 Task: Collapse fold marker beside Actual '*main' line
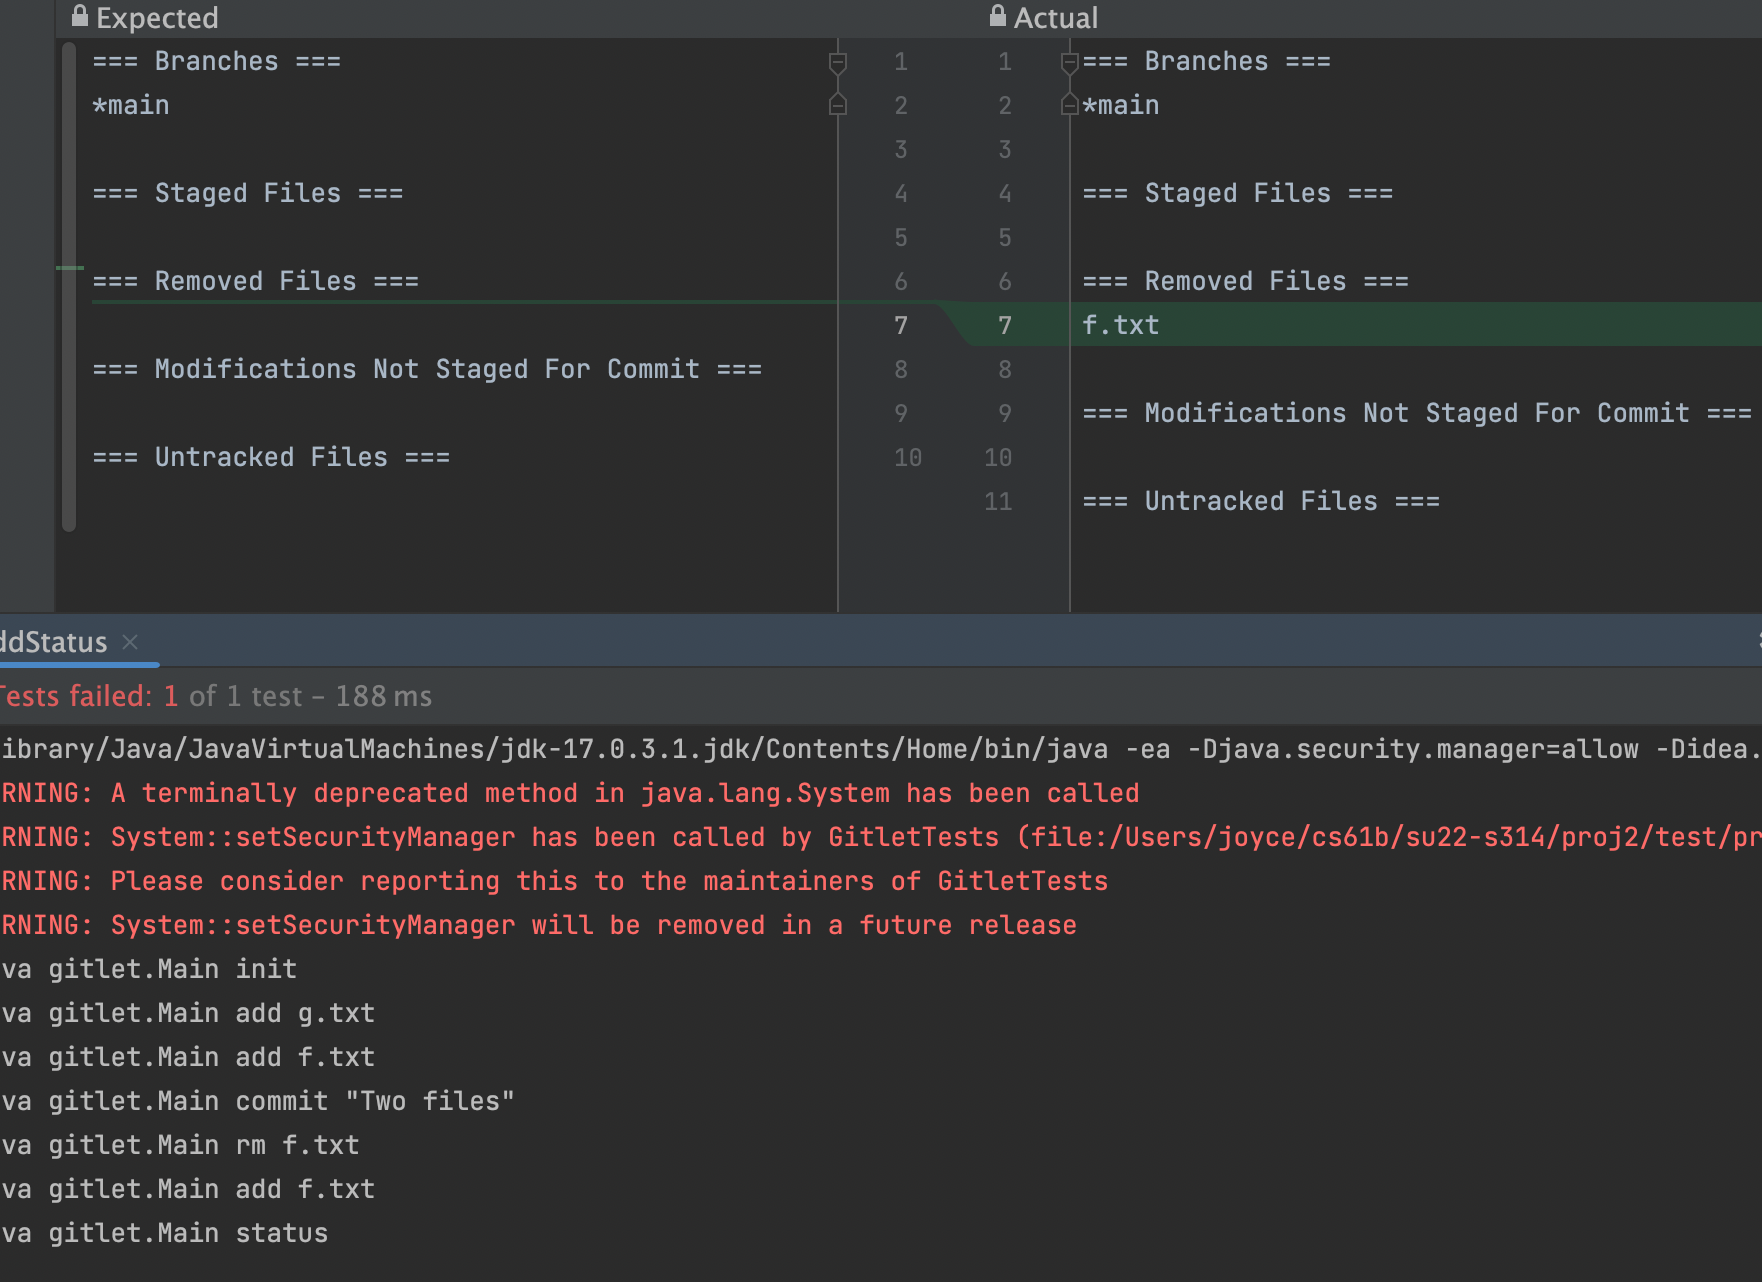point(1069,104)
